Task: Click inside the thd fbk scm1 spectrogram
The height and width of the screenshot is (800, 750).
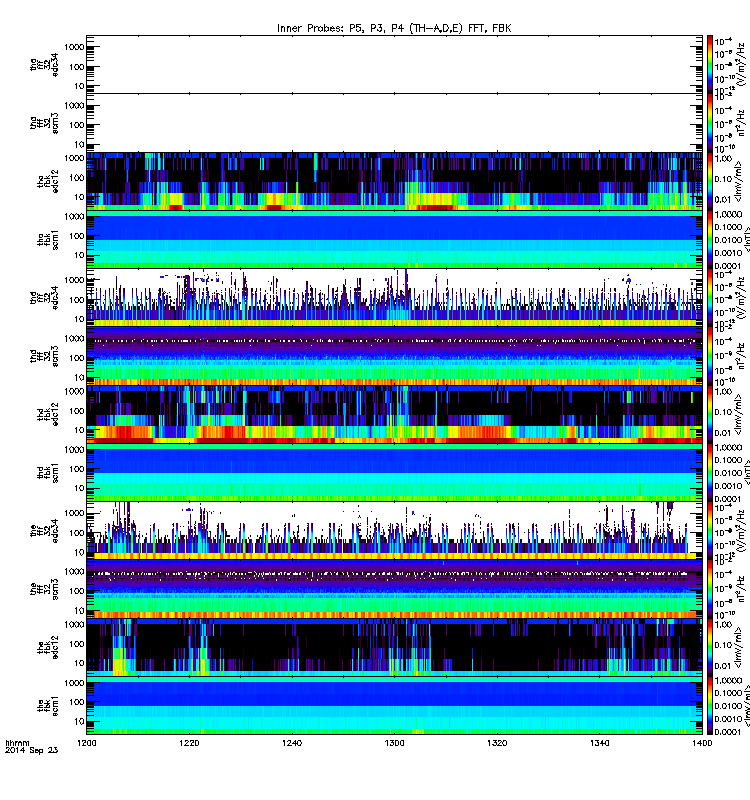Action: tap(394, 472)
